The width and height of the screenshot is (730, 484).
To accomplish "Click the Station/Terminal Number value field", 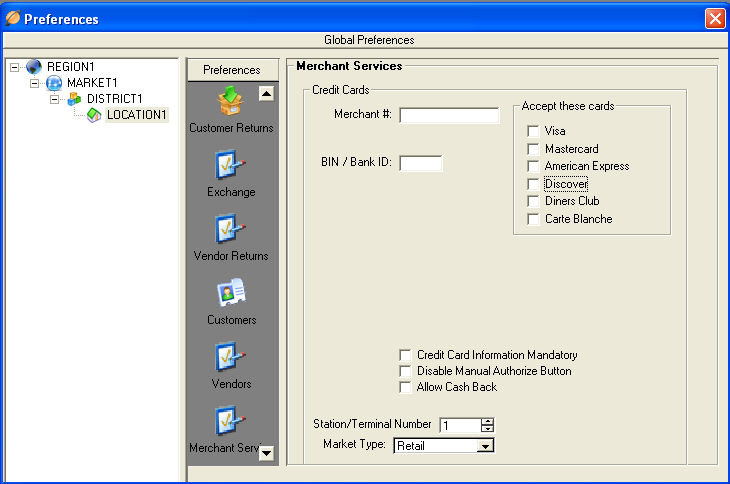I will (460, 425).
